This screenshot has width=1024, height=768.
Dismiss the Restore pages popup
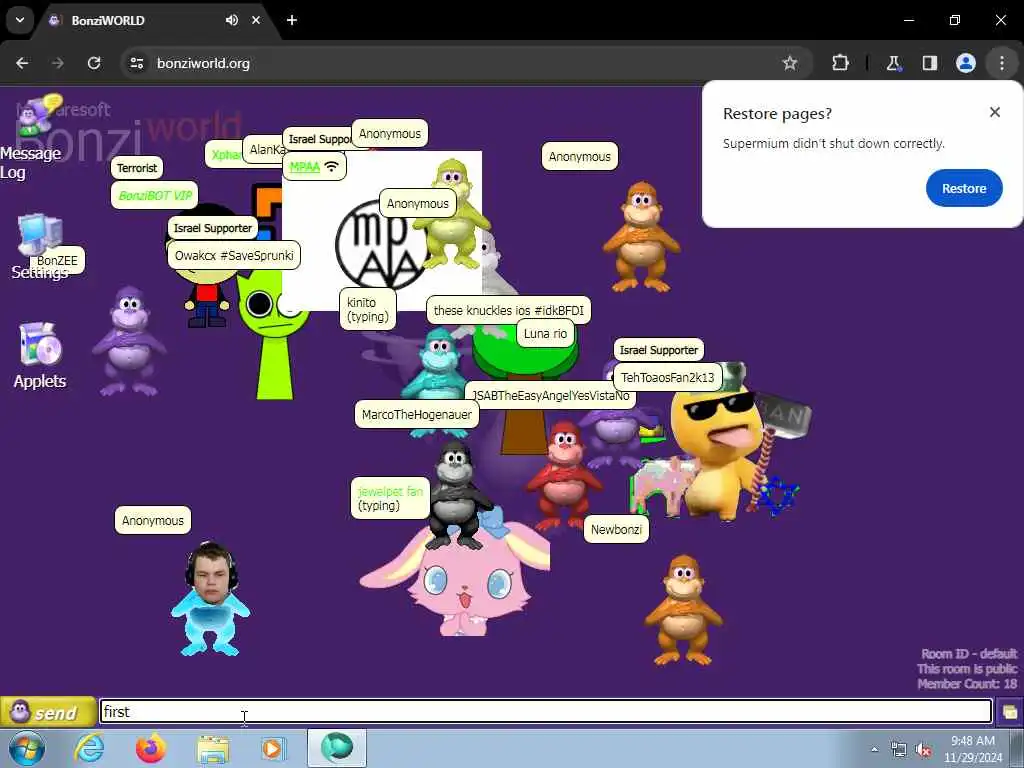pos(995,112)
